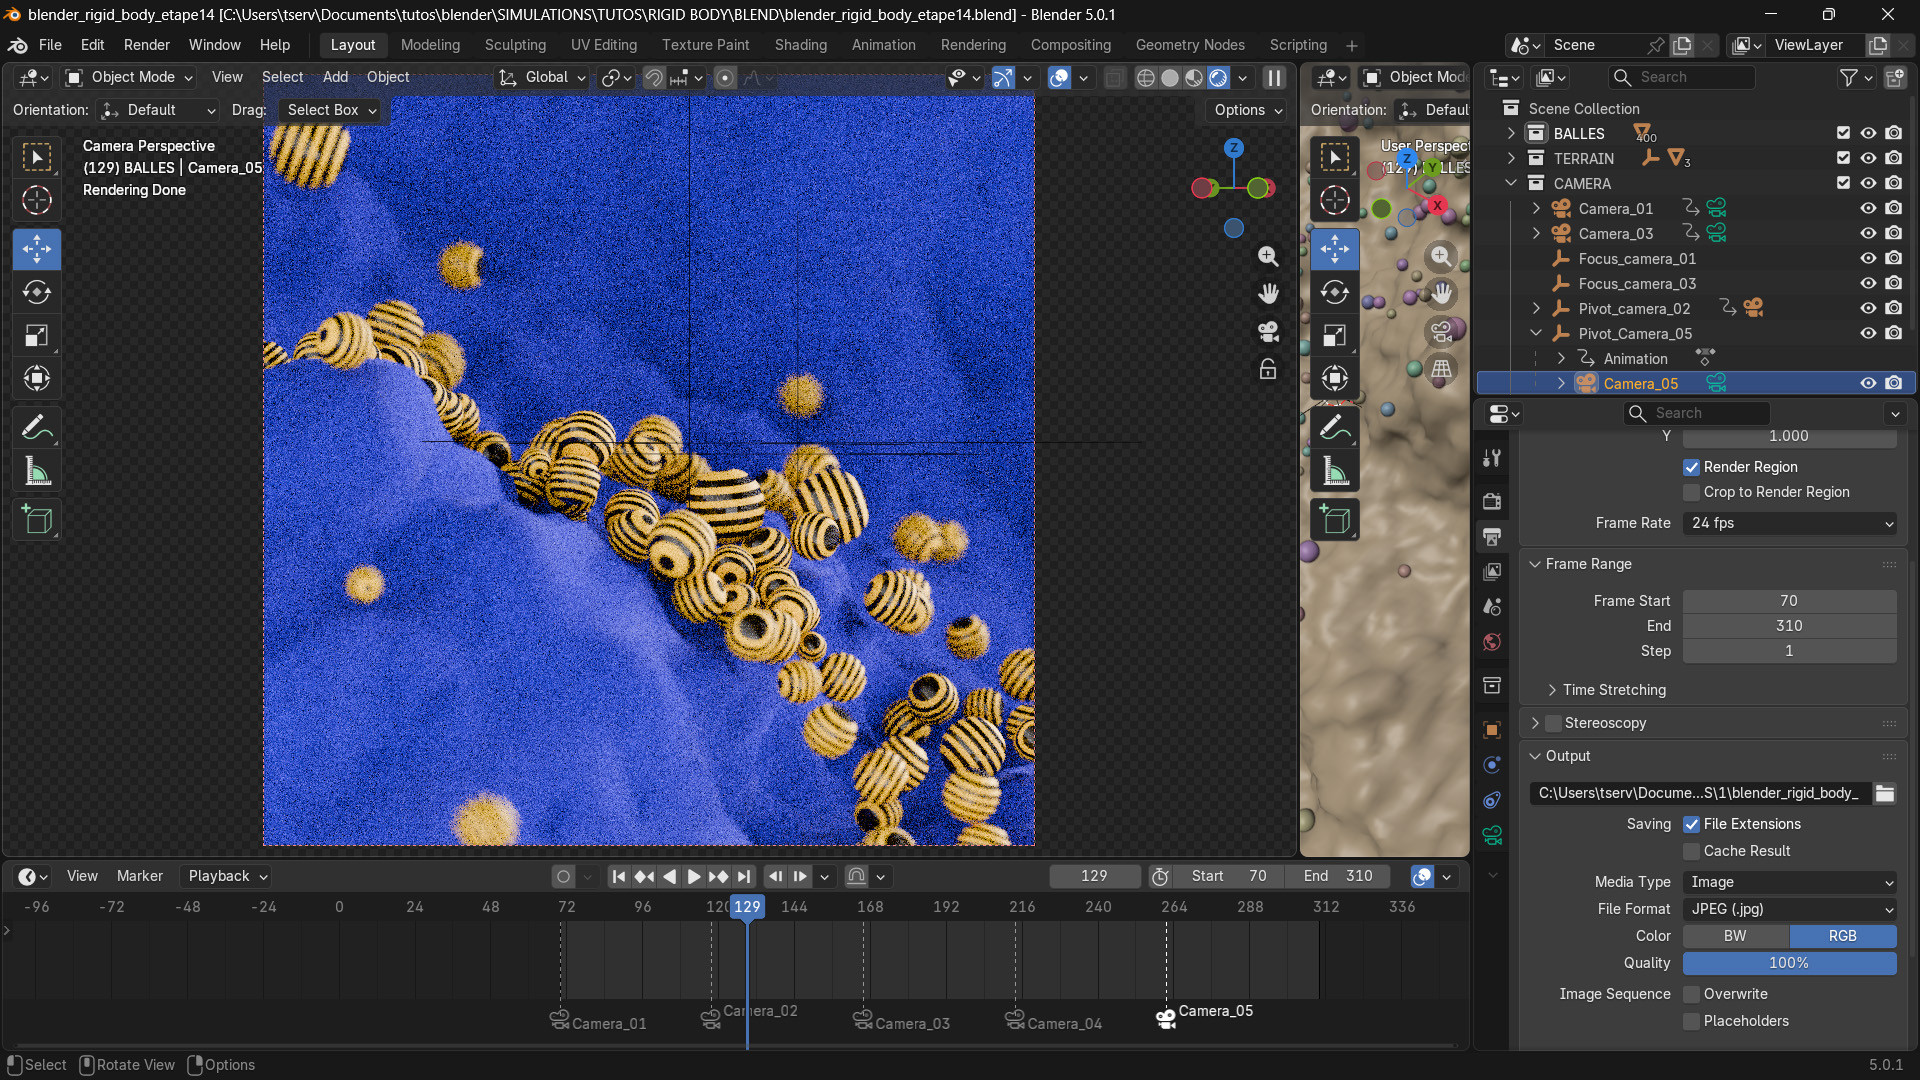Activate the Annotate tool in left toolbar
This screenshot has width=1920, height=1080.
[37, 428]
